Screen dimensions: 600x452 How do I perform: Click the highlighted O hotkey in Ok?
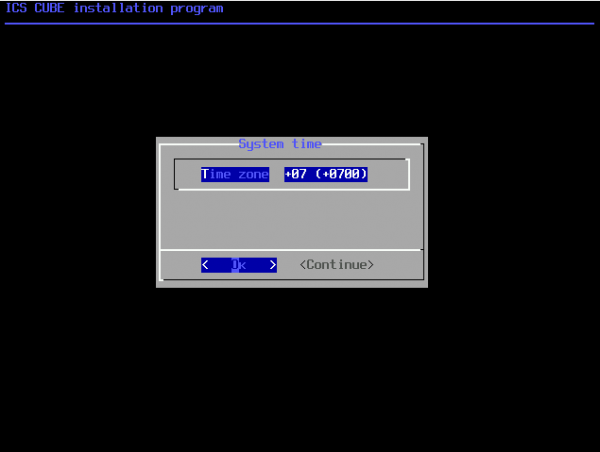click(x=235, y=265)
